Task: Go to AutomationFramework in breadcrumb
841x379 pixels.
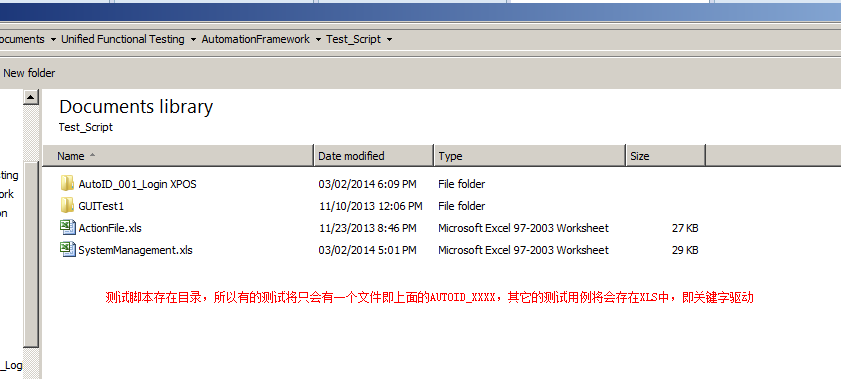Action: pyautogui.click(x=255, y=39)
